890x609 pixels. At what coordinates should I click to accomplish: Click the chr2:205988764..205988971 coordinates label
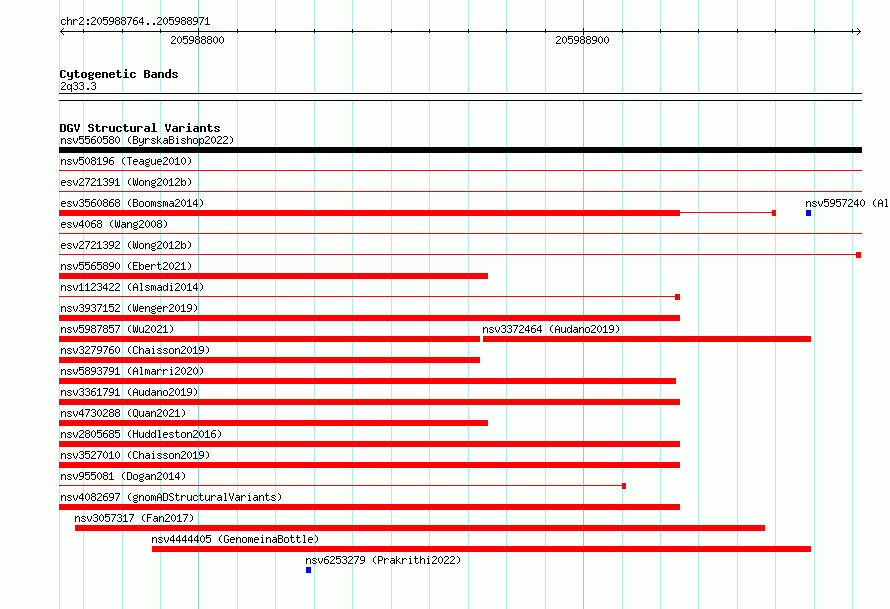pyautogui.click(x=135, y=21)
